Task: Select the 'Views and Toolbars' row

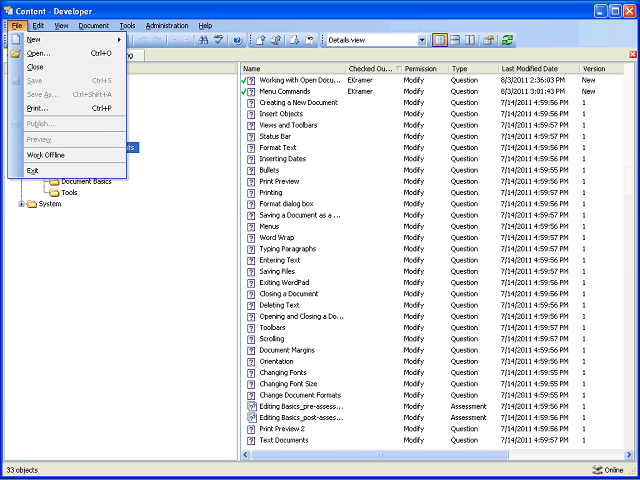Action: coord(432,125)
